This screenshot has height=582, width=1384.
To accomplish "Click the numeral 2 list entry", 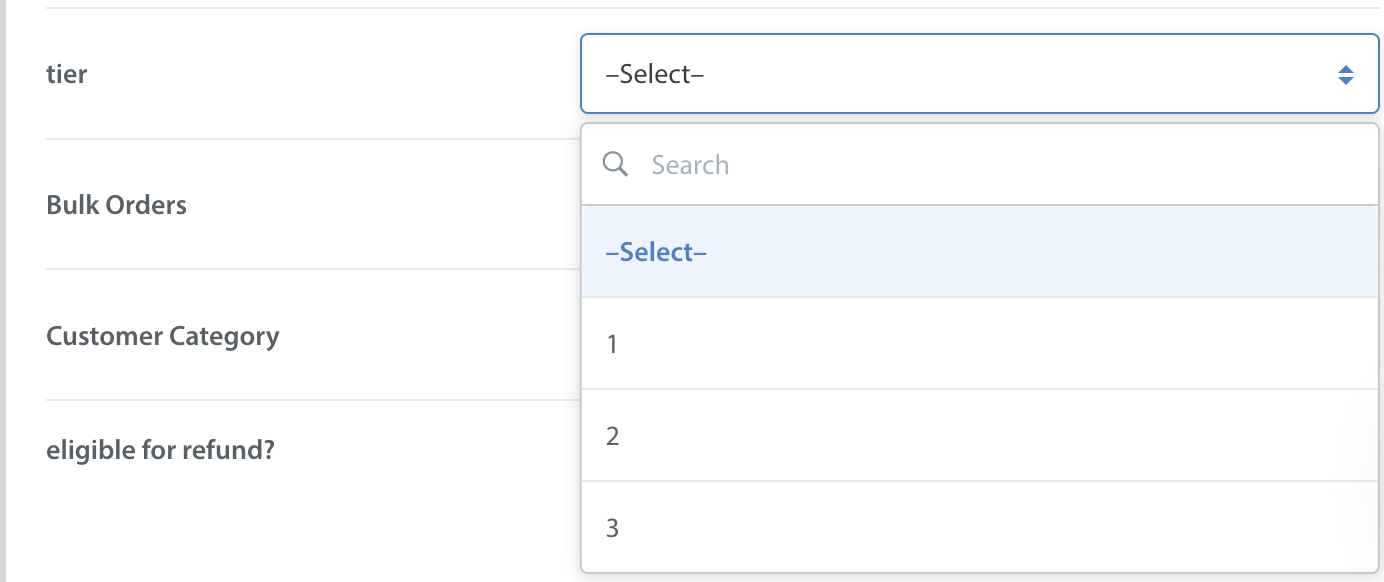I will [x=612, y=436].
